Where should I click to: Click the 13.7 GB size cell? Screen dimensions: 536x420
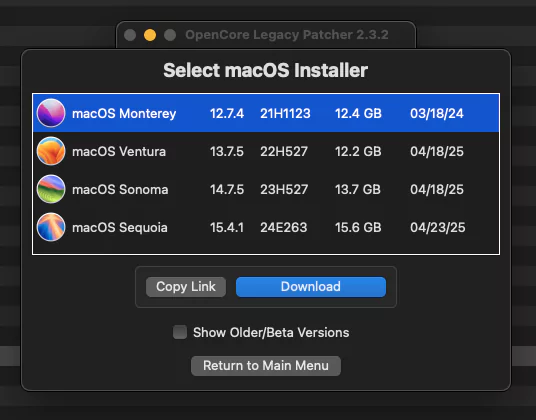point(358,189)
